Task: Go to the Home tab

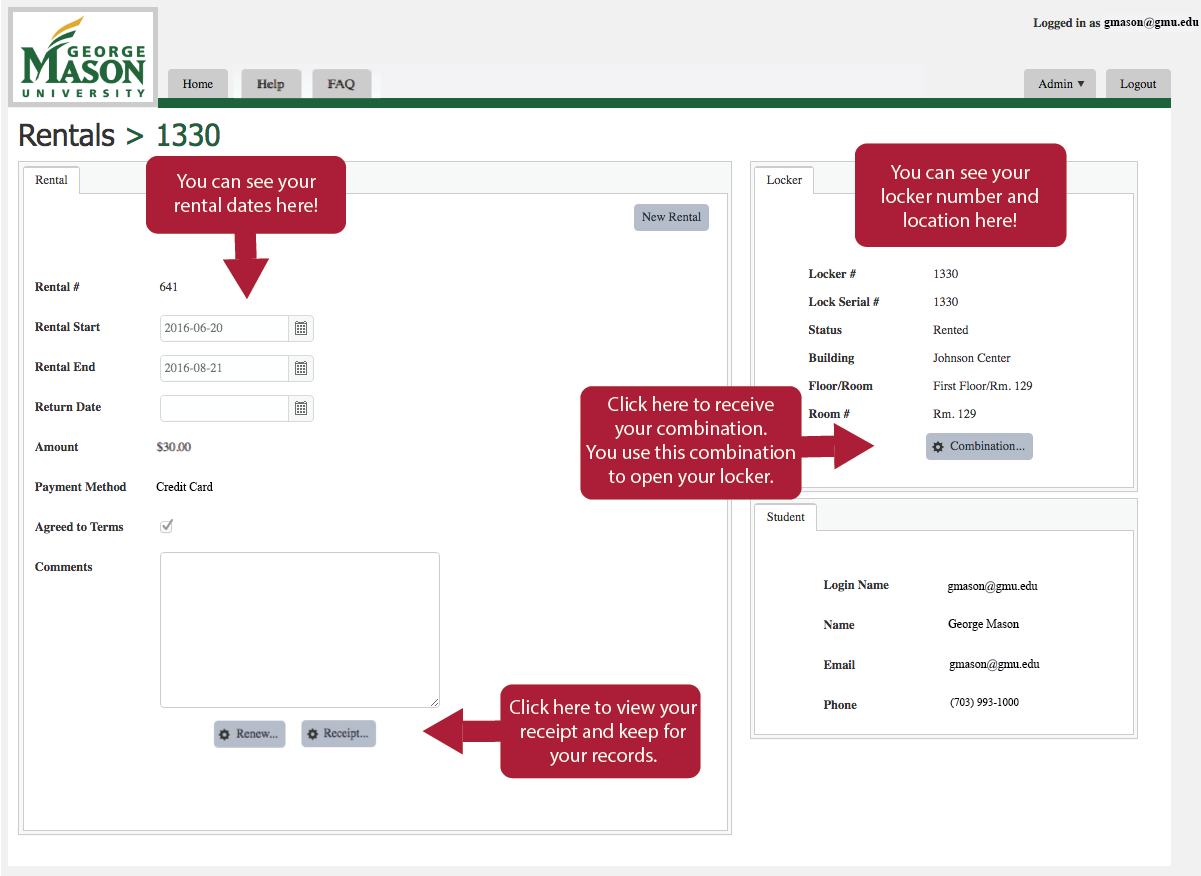Action: tap(198, 84)
